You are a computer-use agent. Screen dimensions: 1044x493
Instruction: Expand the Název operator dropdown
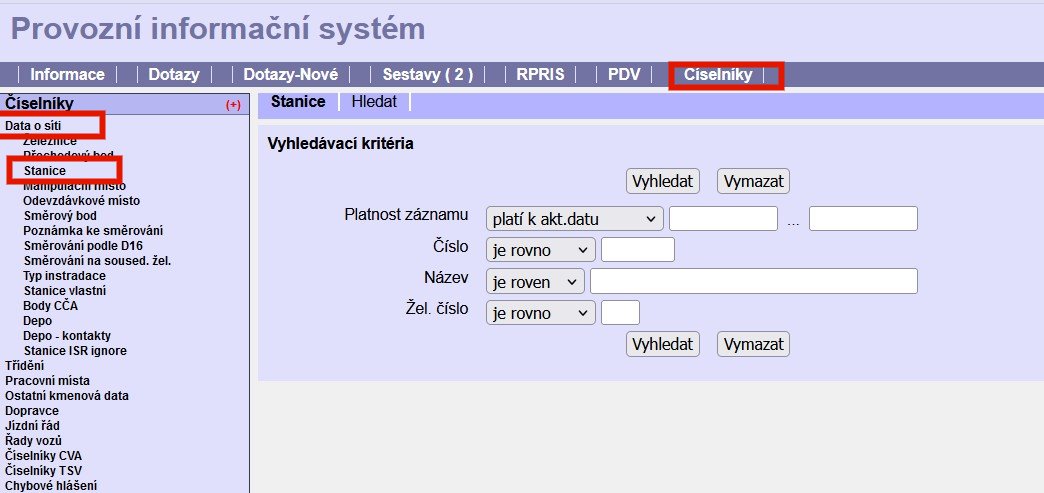coord(535,281)
